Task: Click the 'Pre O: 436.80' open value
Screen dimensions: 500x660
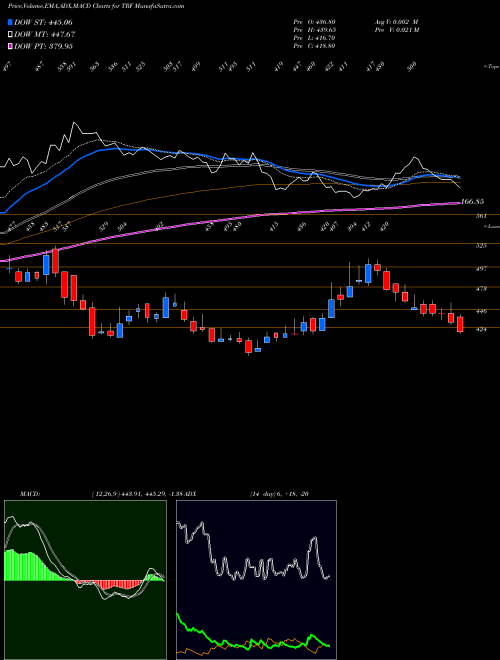Action: [314, 22]
